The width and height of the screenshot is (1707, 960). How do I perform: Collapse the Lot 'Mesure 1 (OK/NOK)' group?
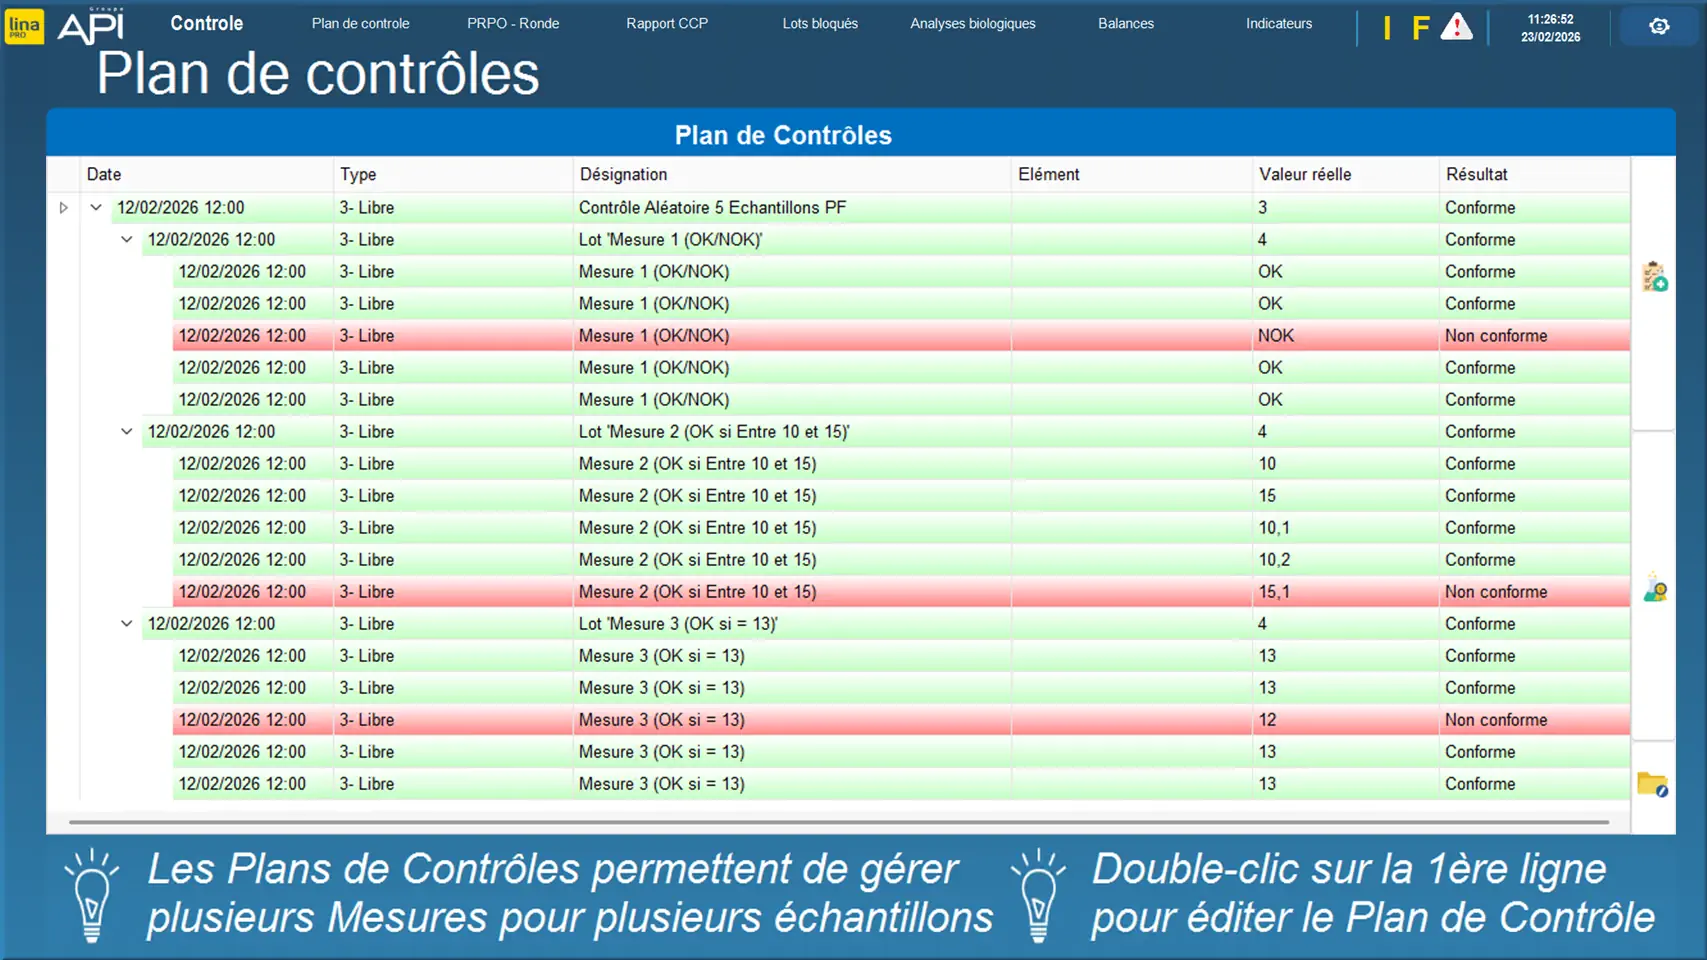pyautogui.click(x=127, y=240)
